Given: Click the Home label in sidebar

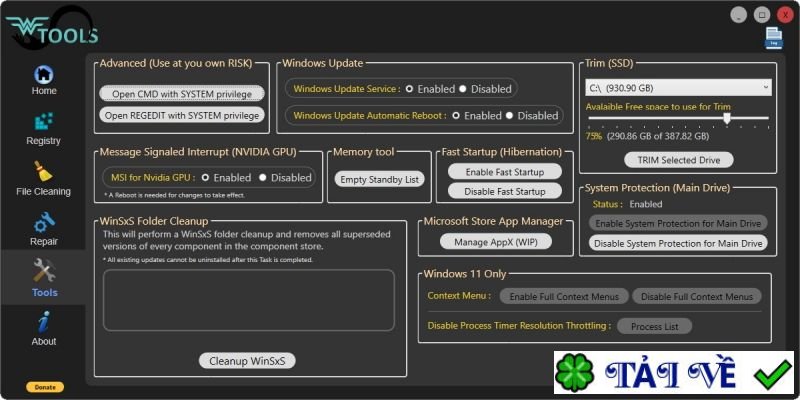Looking at the screenshot, I should [x=44, y=91].
